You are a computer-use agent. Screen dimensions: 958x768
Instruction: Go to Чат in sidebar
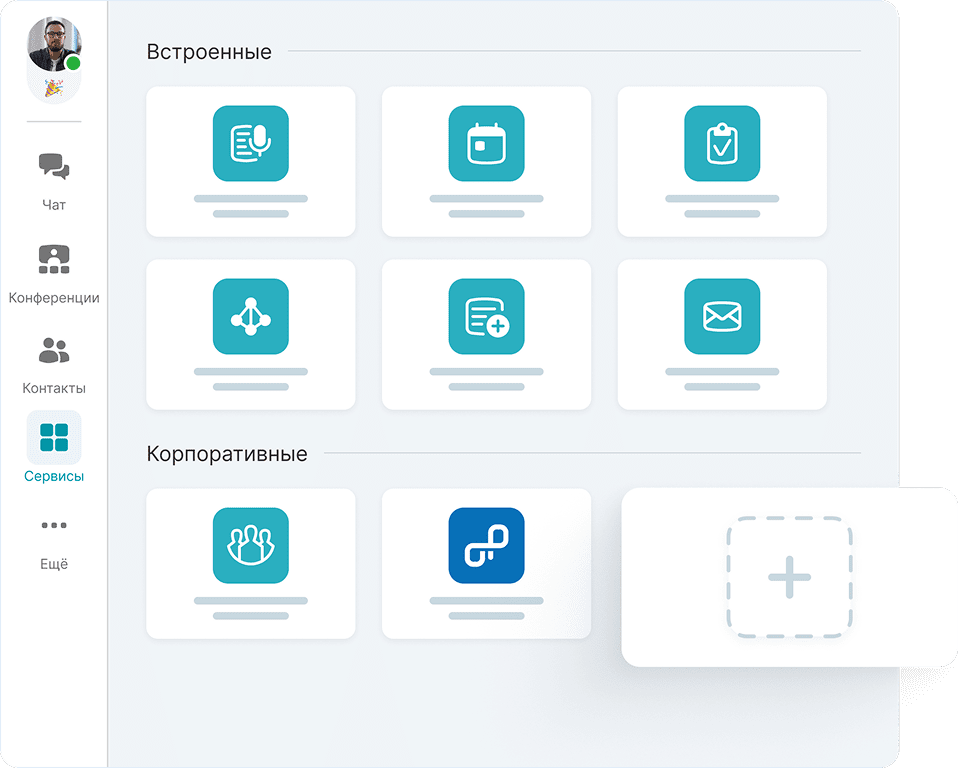coord(54,181)
